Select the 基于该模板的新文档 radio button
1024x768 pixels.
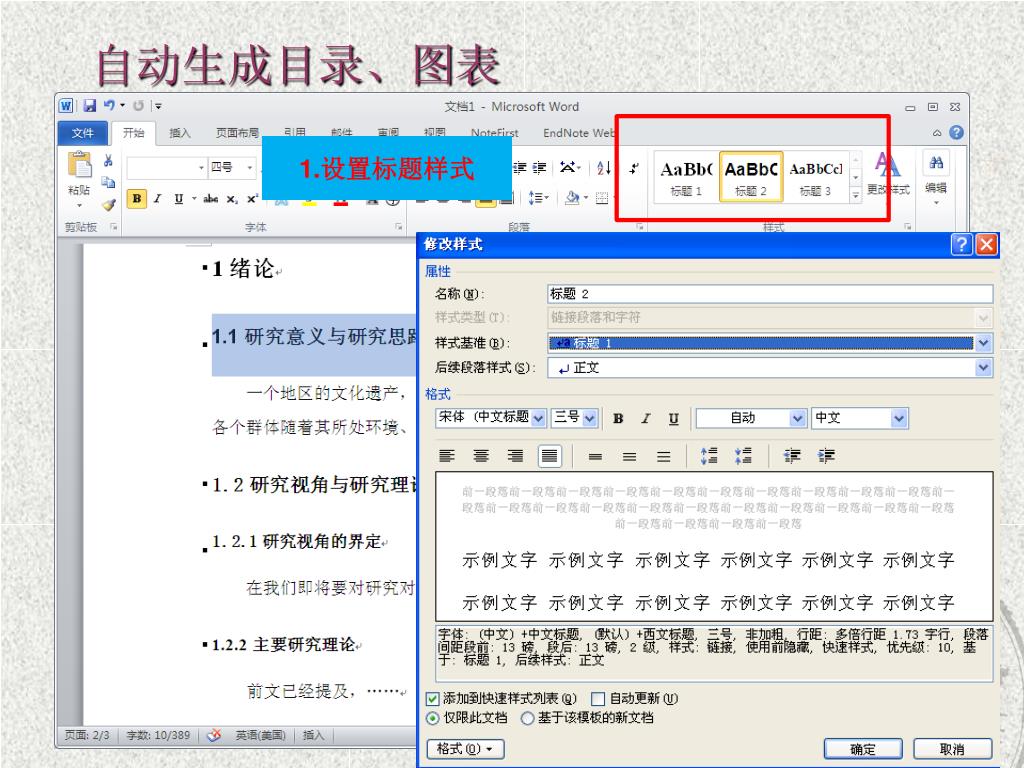tap(527, 718)
